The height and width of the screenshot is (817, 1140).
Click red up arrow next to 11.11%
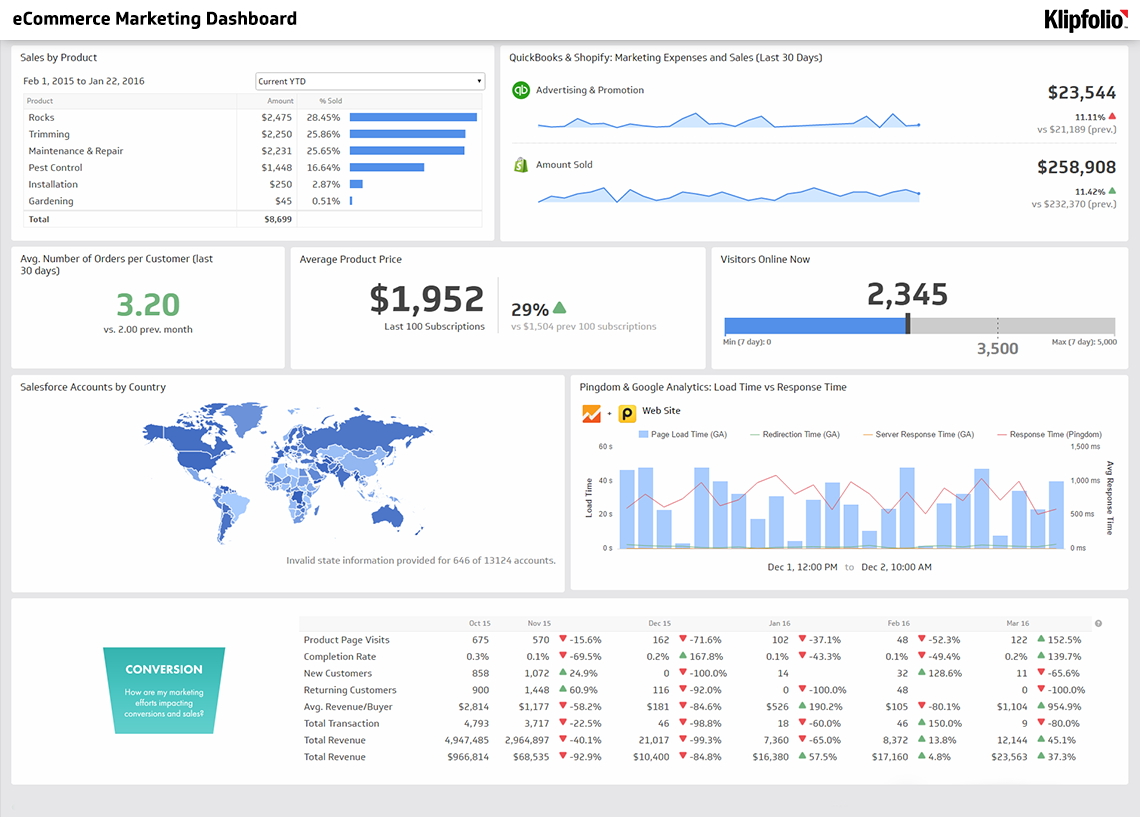(1112, 116)
